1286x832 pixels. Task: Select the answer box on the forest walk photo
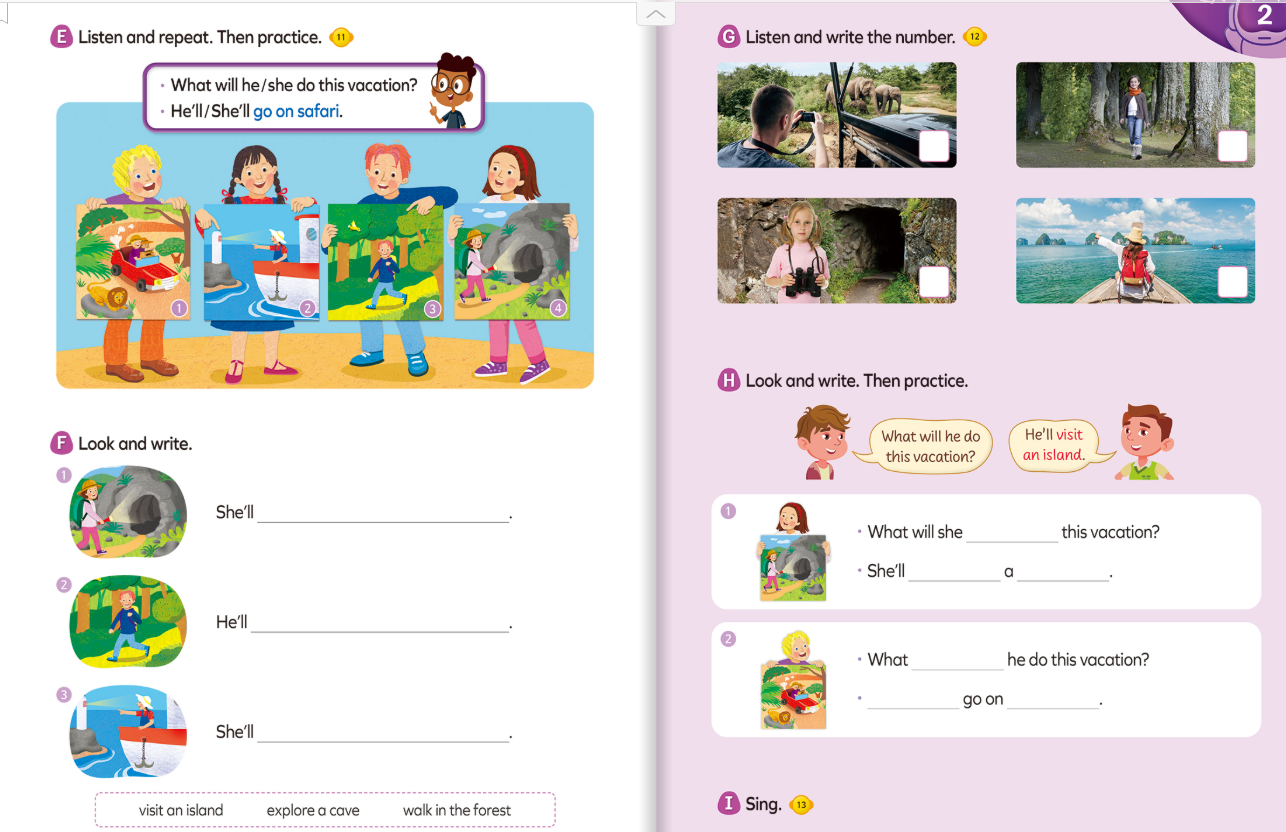1232,147
